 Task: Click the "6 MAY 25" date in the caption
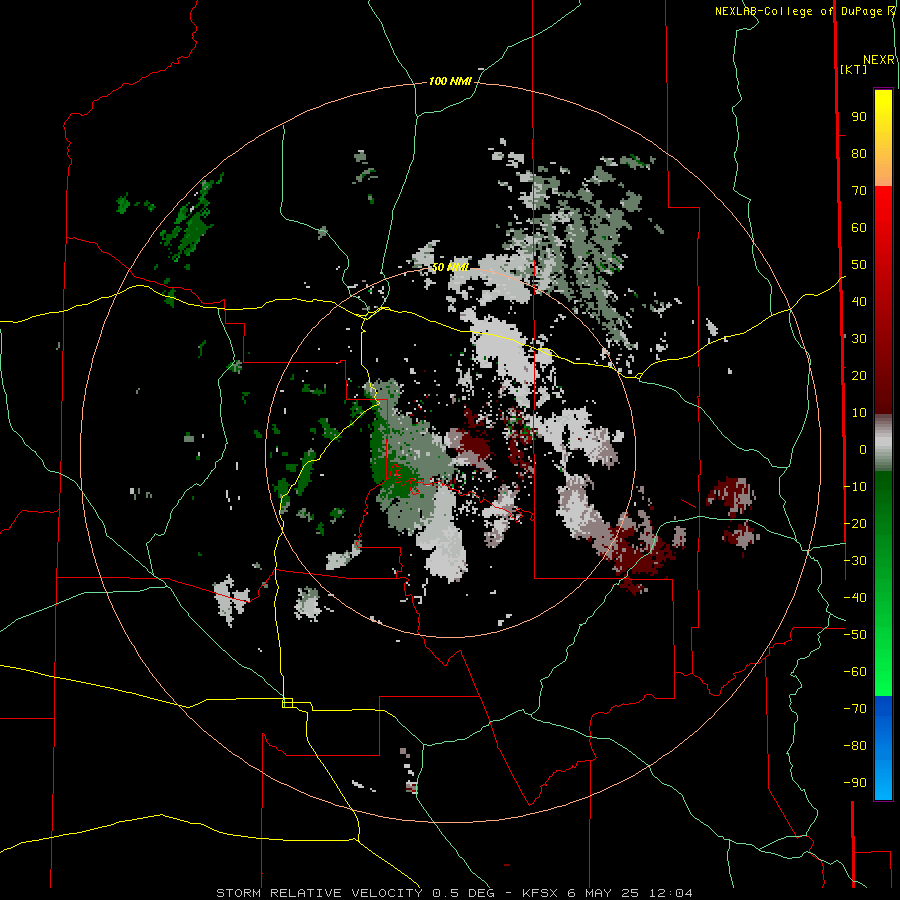[603, 893]
